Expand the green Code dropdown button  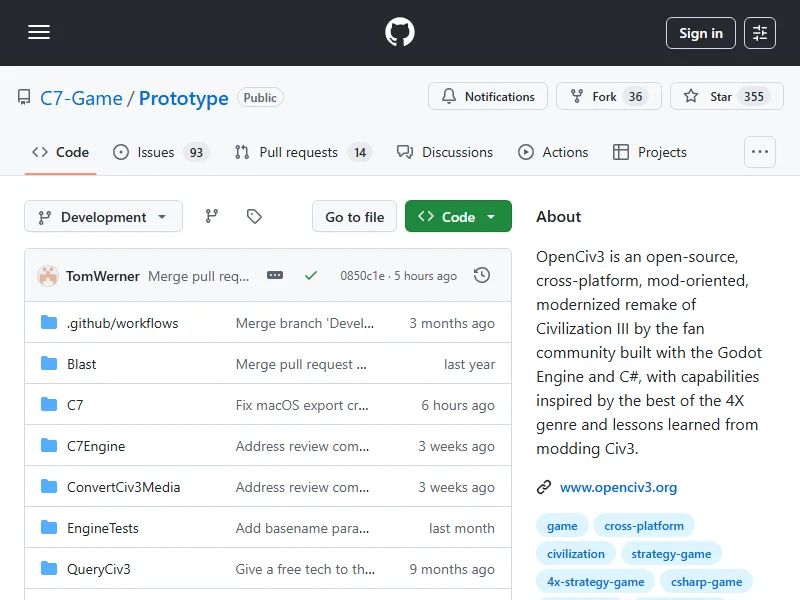click(458, 217)
